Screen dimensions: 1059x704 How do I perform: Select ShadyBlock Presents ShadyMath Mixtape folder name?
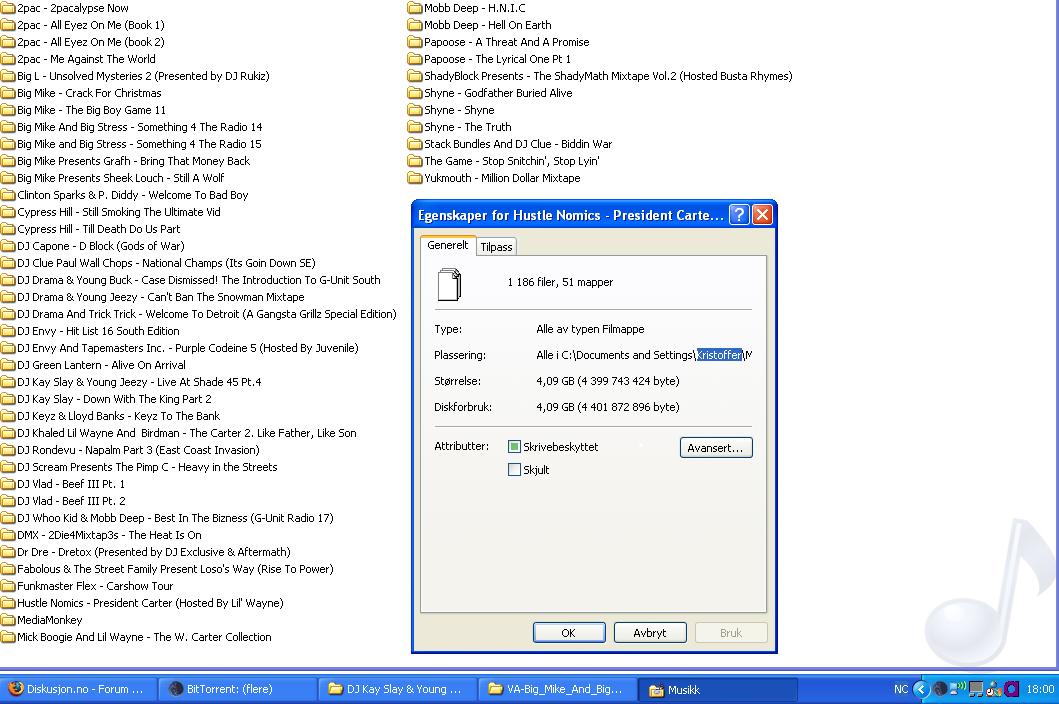click(608, 76)
